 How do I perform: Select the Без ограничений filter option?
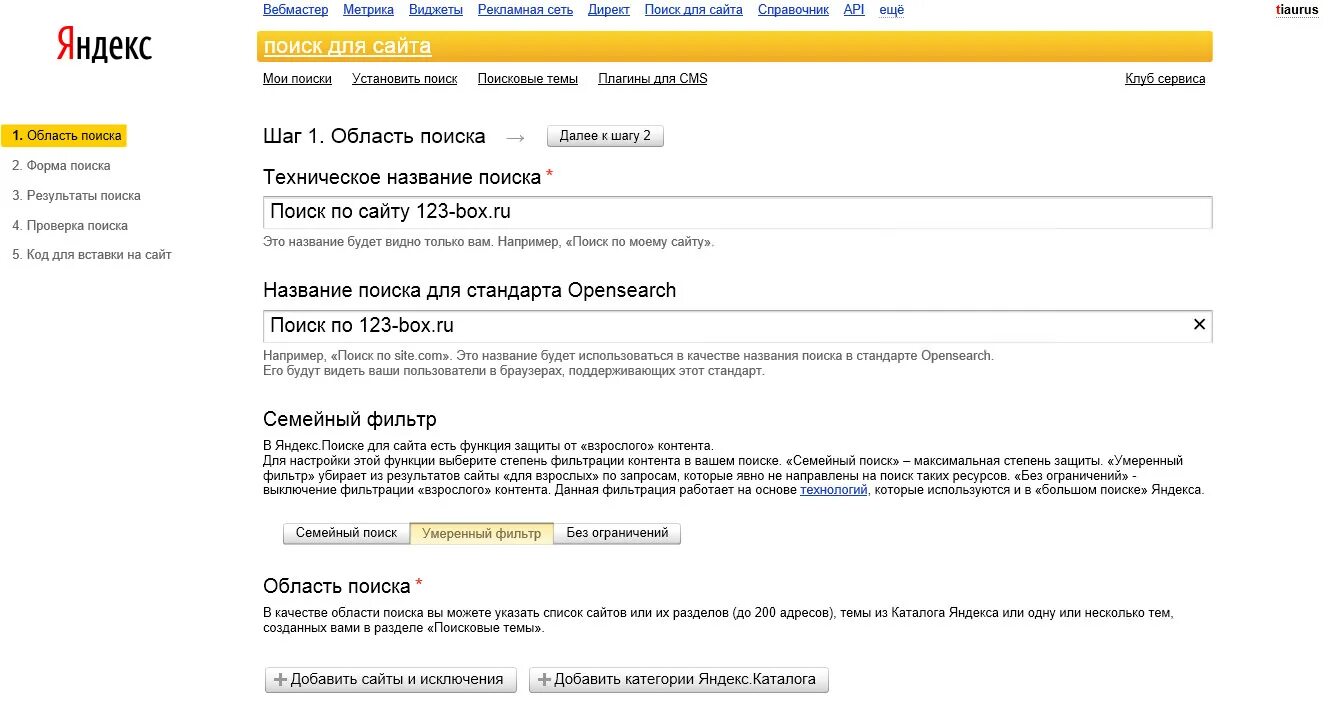coord(617,533)
